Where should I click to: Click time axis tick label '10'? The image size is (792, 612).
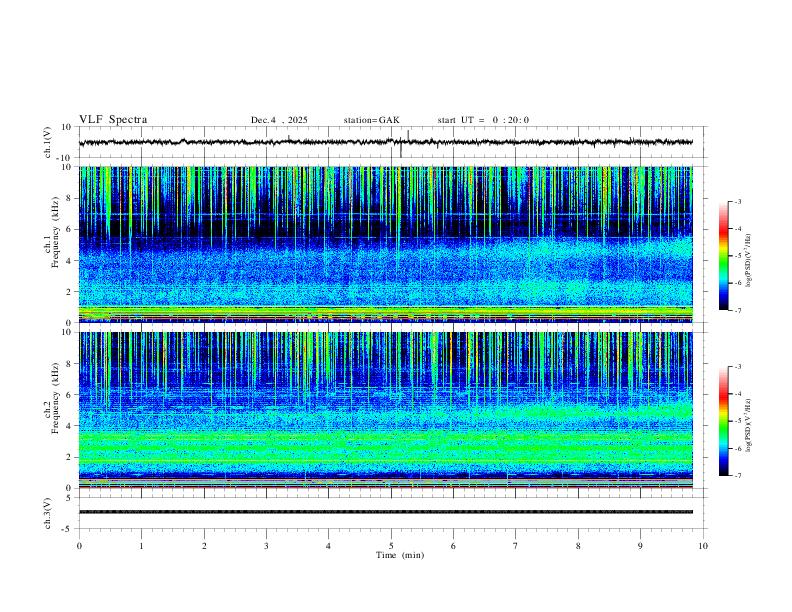703,546
